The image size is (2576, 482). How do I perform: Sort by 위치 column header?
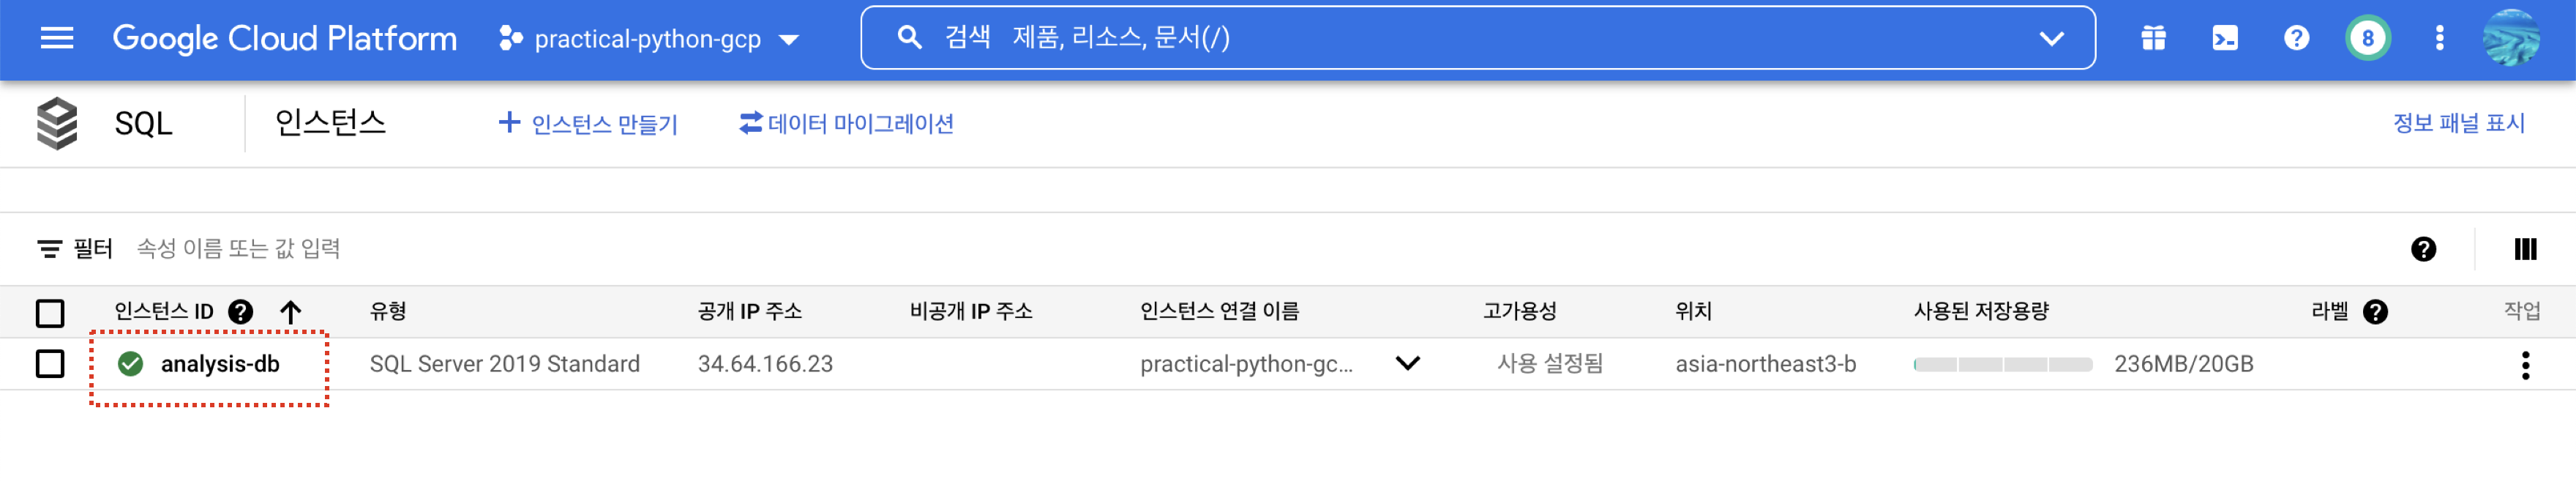click(1693, 311)
